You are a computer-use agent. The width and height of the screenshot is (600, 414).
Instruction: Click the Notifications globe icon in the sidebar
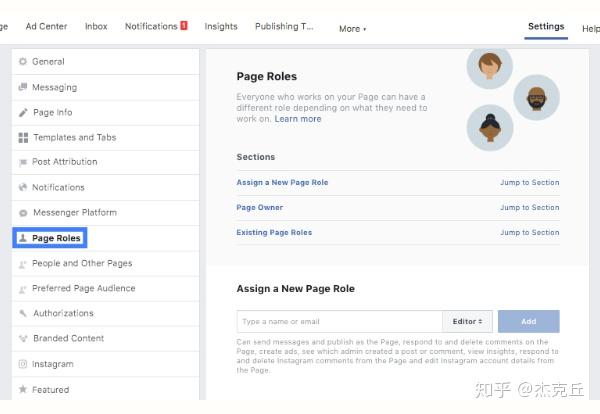click(x=23, y=187)
